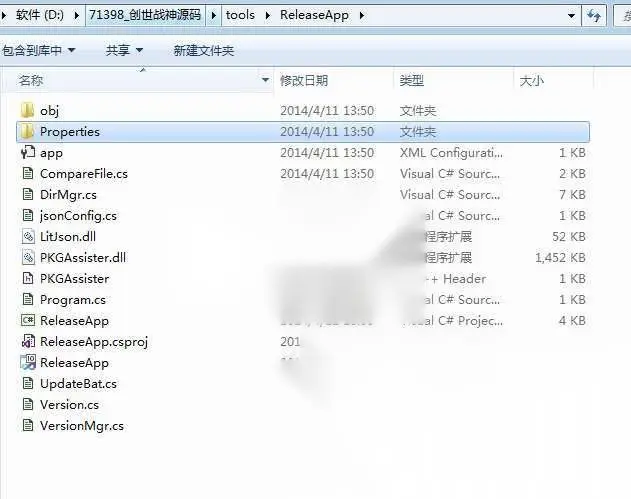Select the file name UpdateBat.cs
Viewport: 631px width, 499px height.
pos(78,384)
